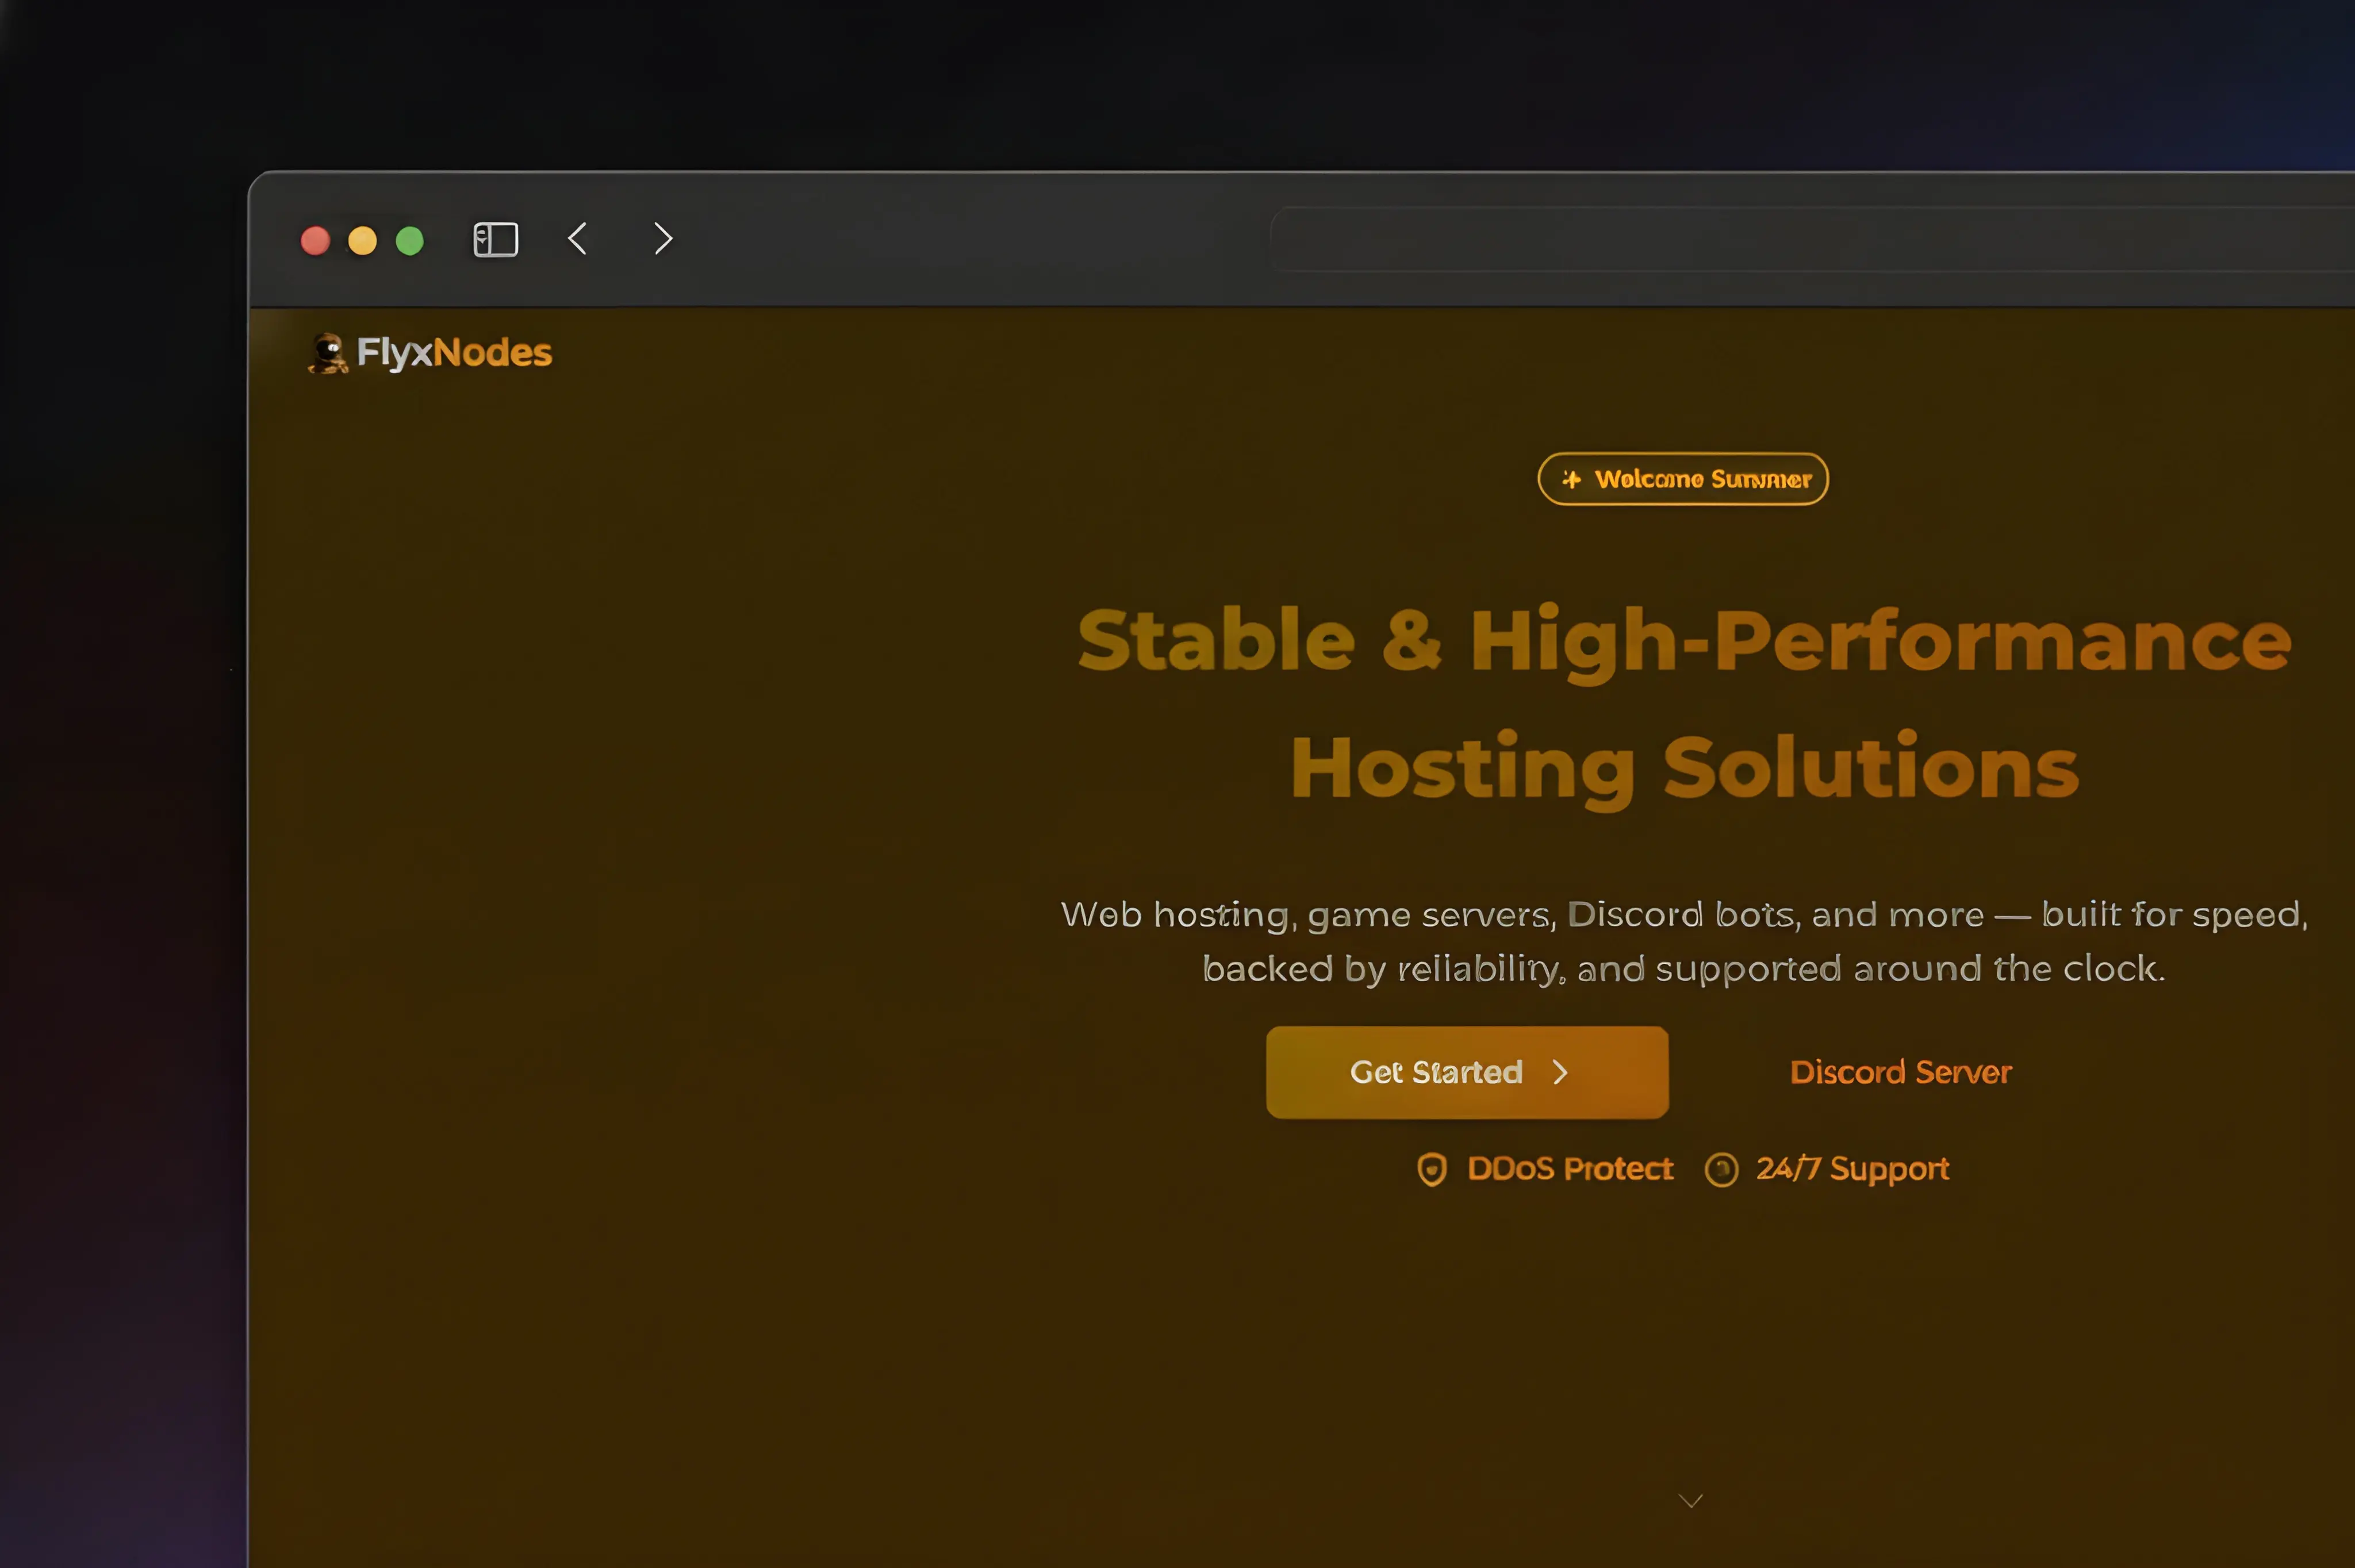2355x1568 pixels.
Task: Open the Discord Server link
Action: [x=1900, y=1071]
